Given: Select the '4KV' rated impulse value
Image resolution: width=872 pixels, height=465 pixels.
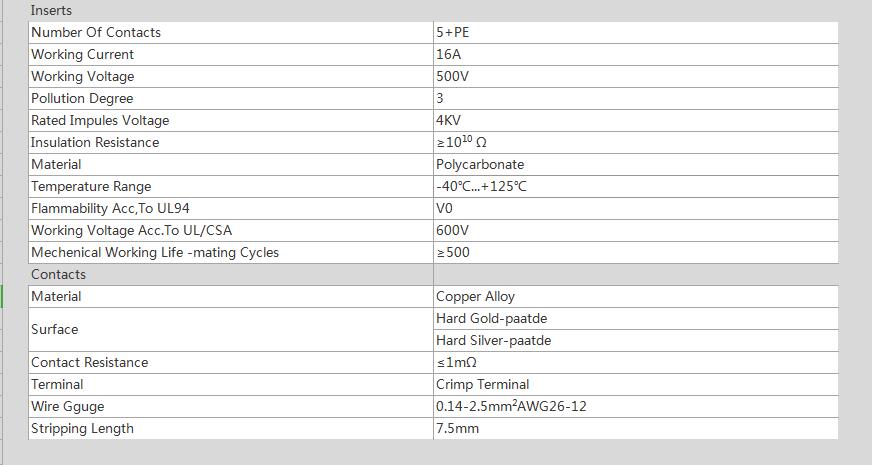Looking at the screenshot, I should click(636, 121).
